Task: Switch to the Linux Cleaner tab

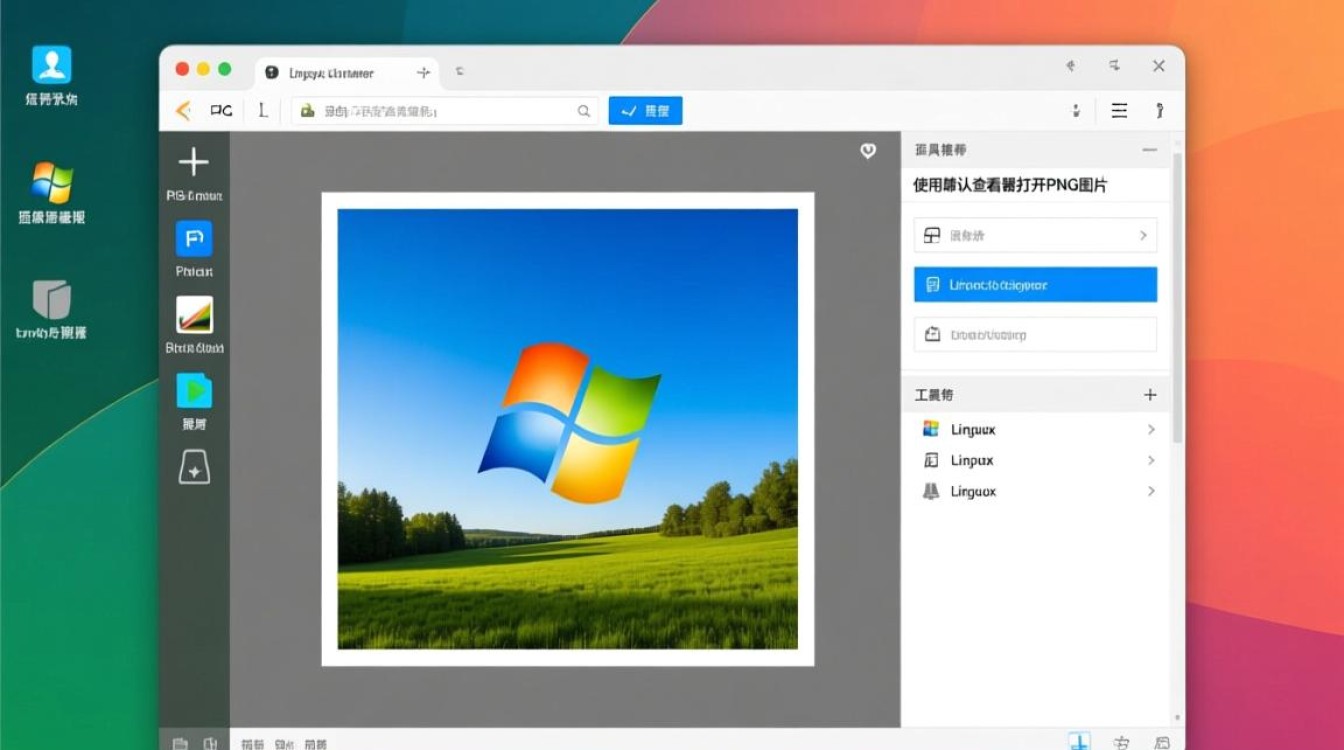Action: (330, 71)
